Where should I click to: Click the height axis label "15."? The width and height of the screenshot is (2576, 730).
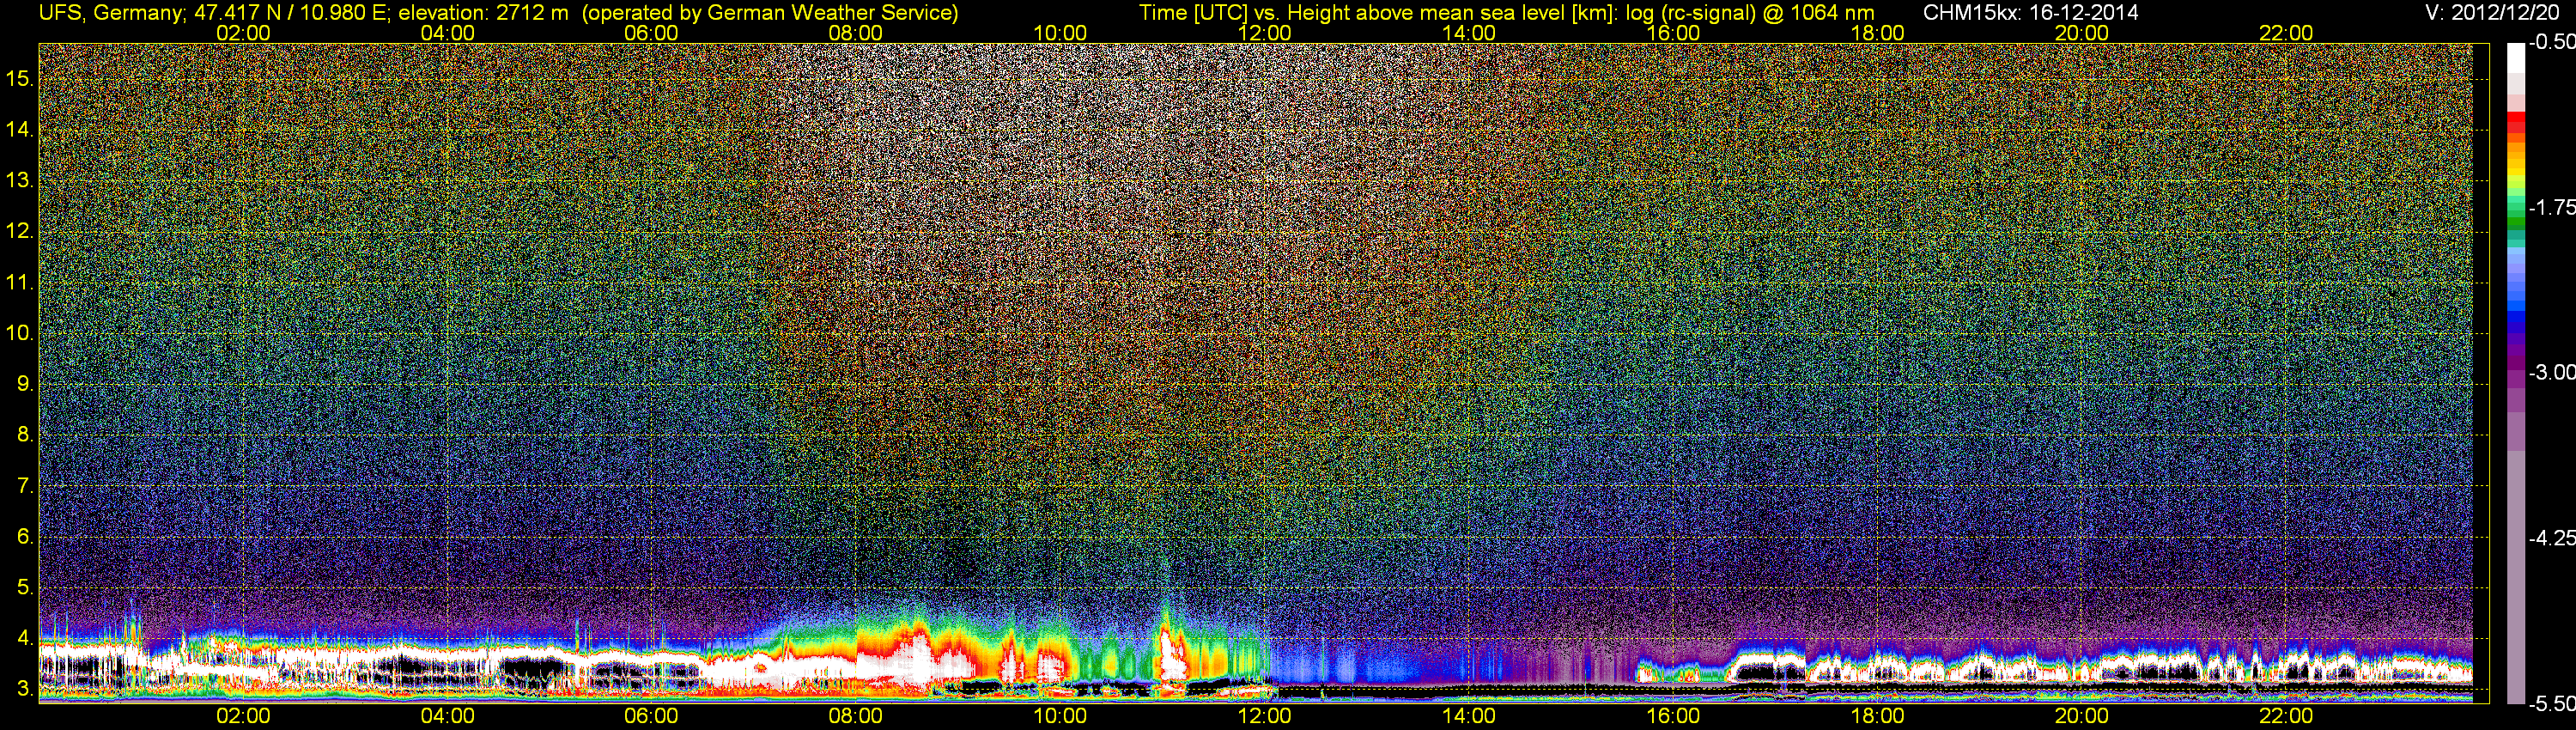pos(20,78)
